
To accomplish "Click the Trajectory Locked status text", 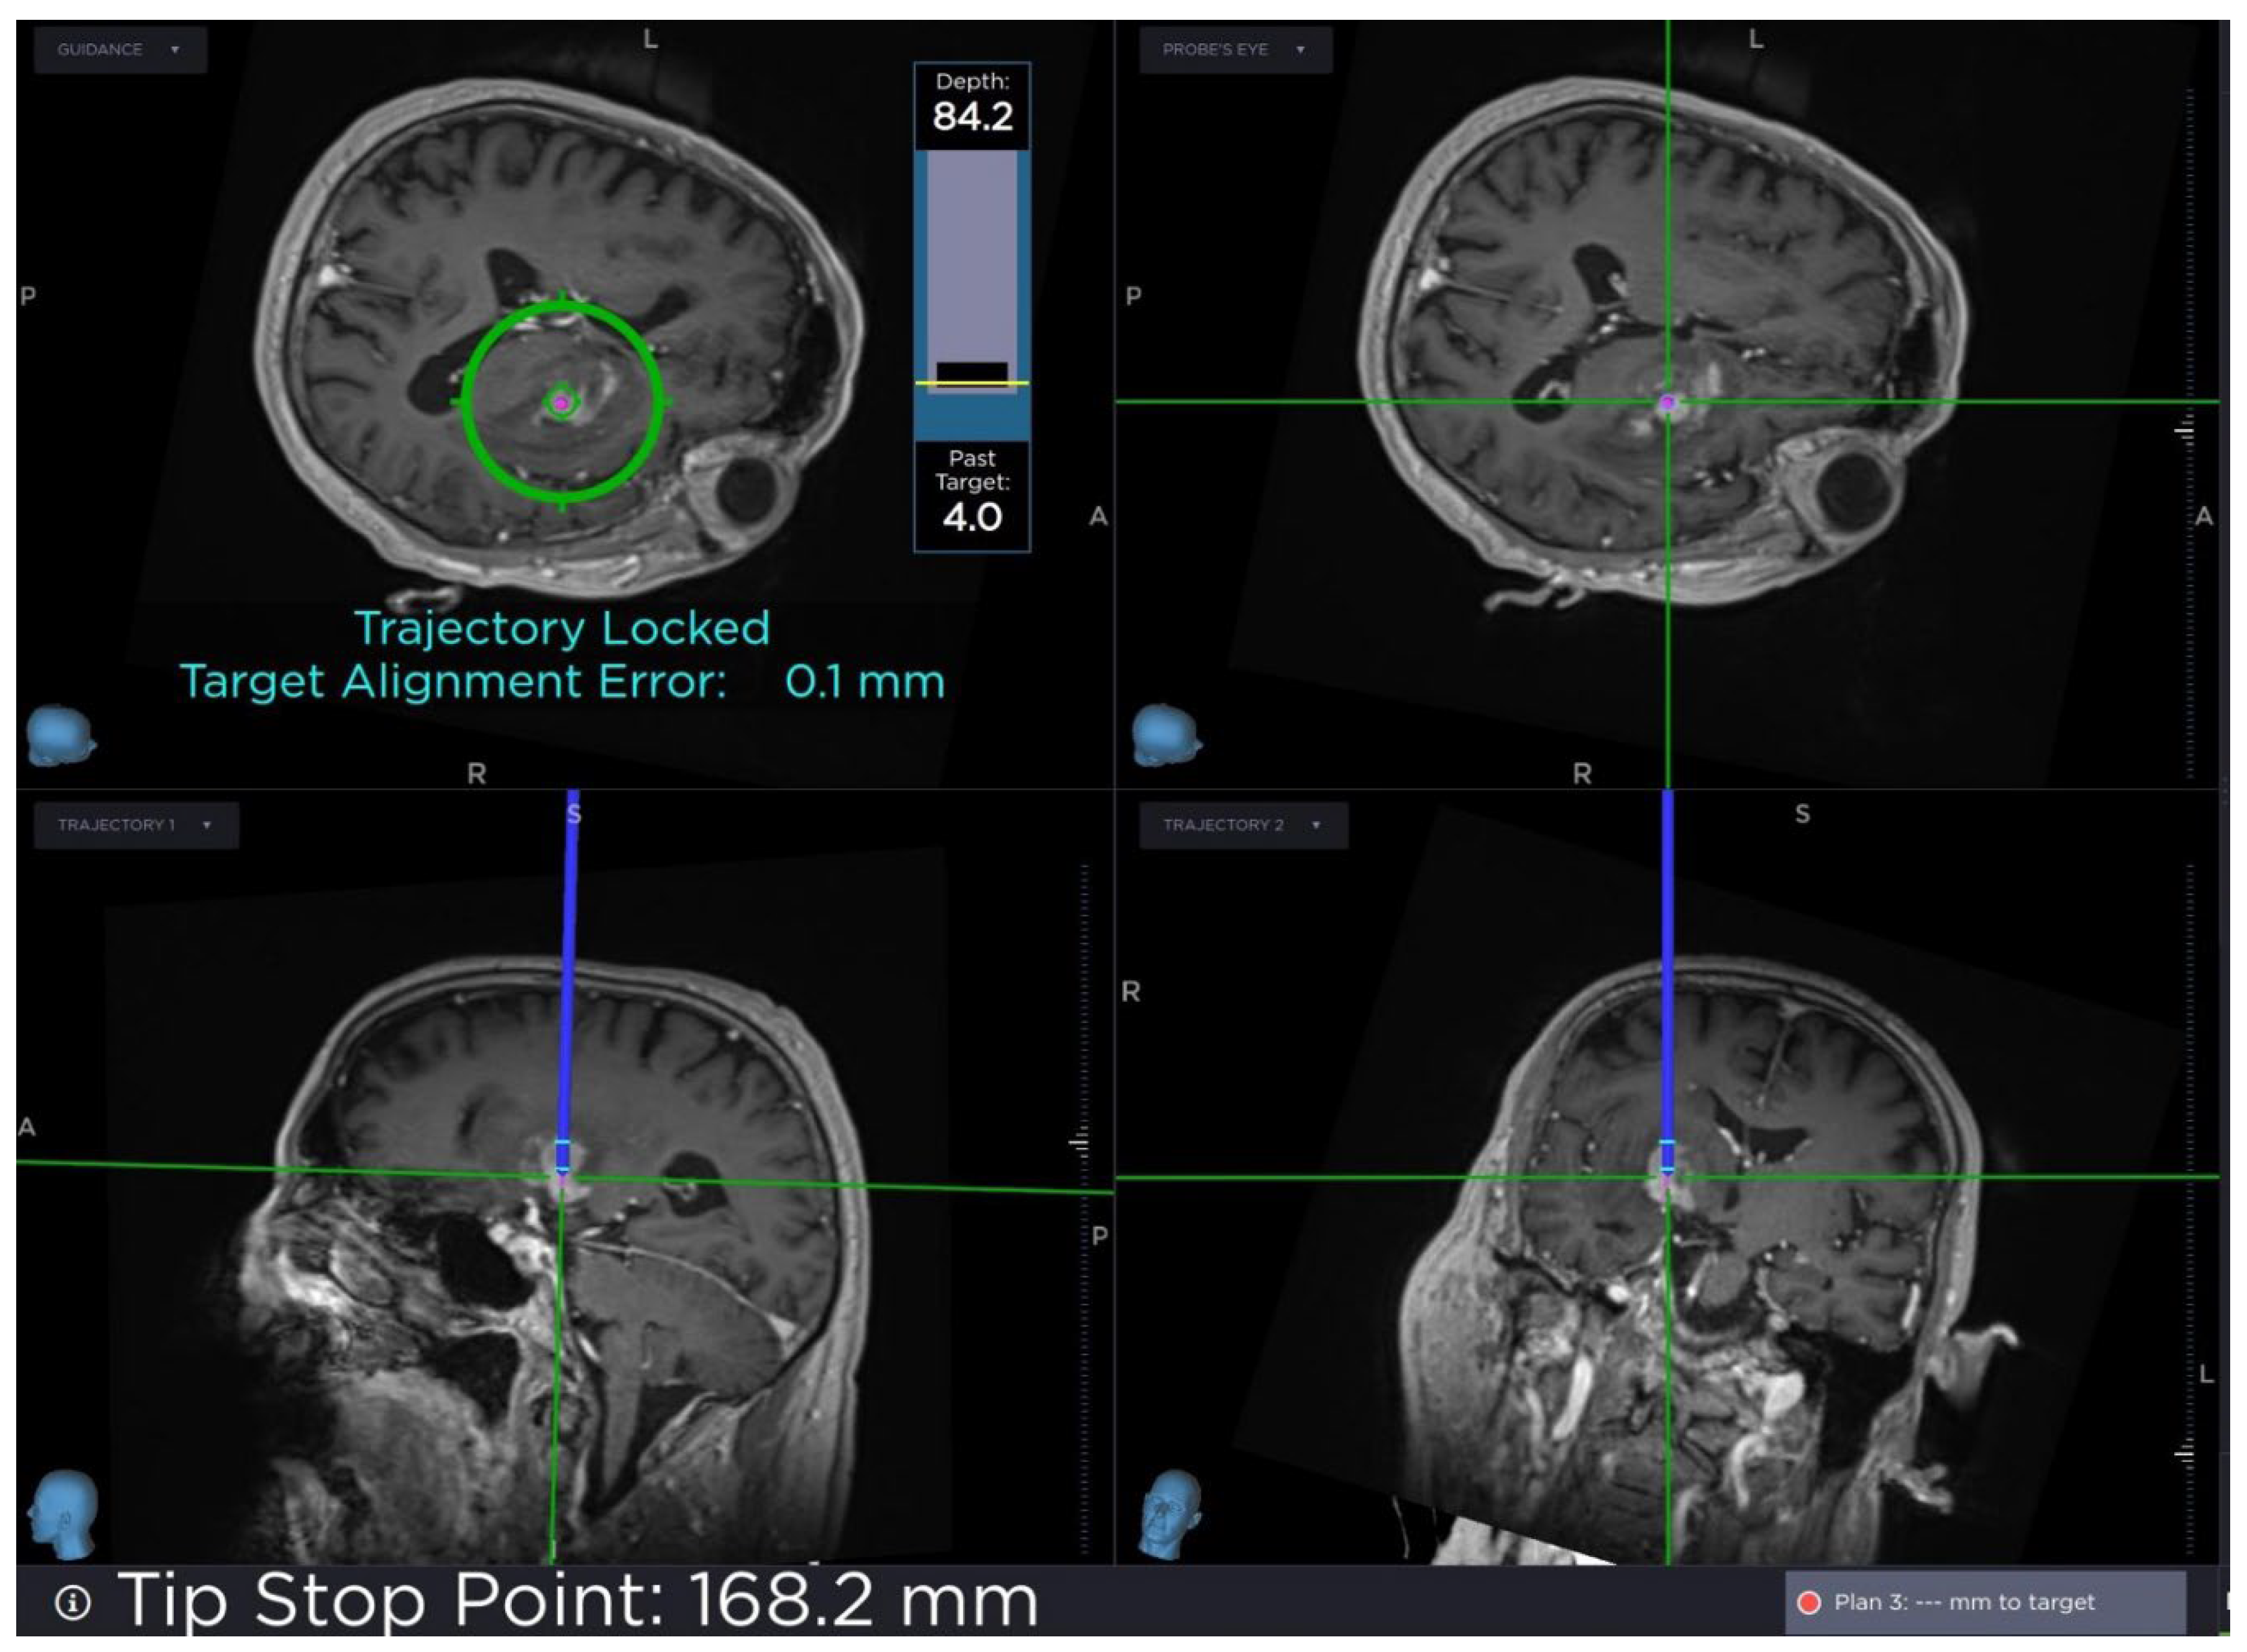I will coord(562,629).
